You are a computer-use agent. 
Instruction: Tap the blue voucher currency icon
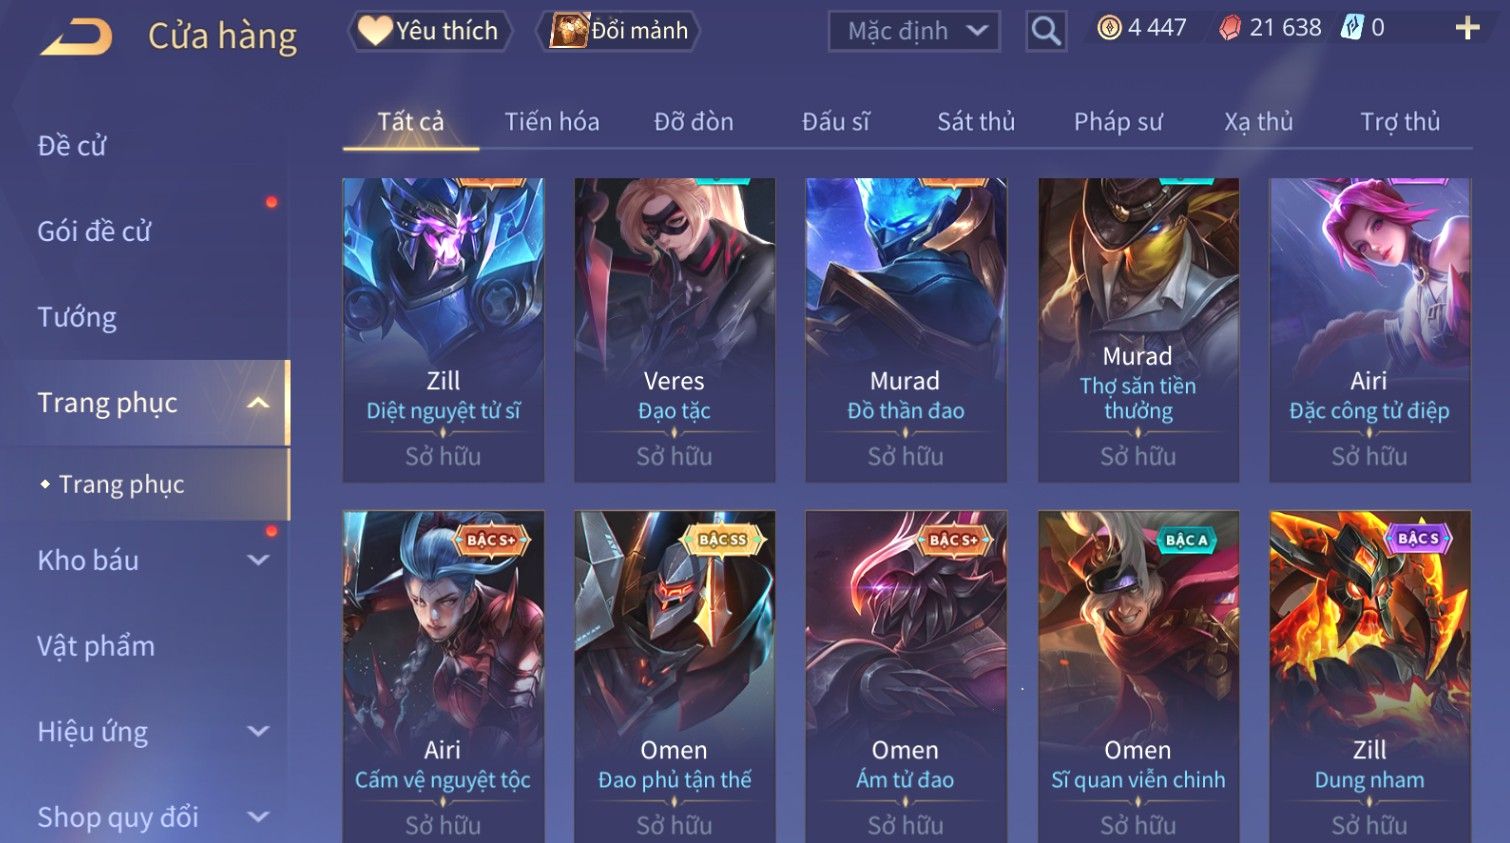(x=1352, y=28)
